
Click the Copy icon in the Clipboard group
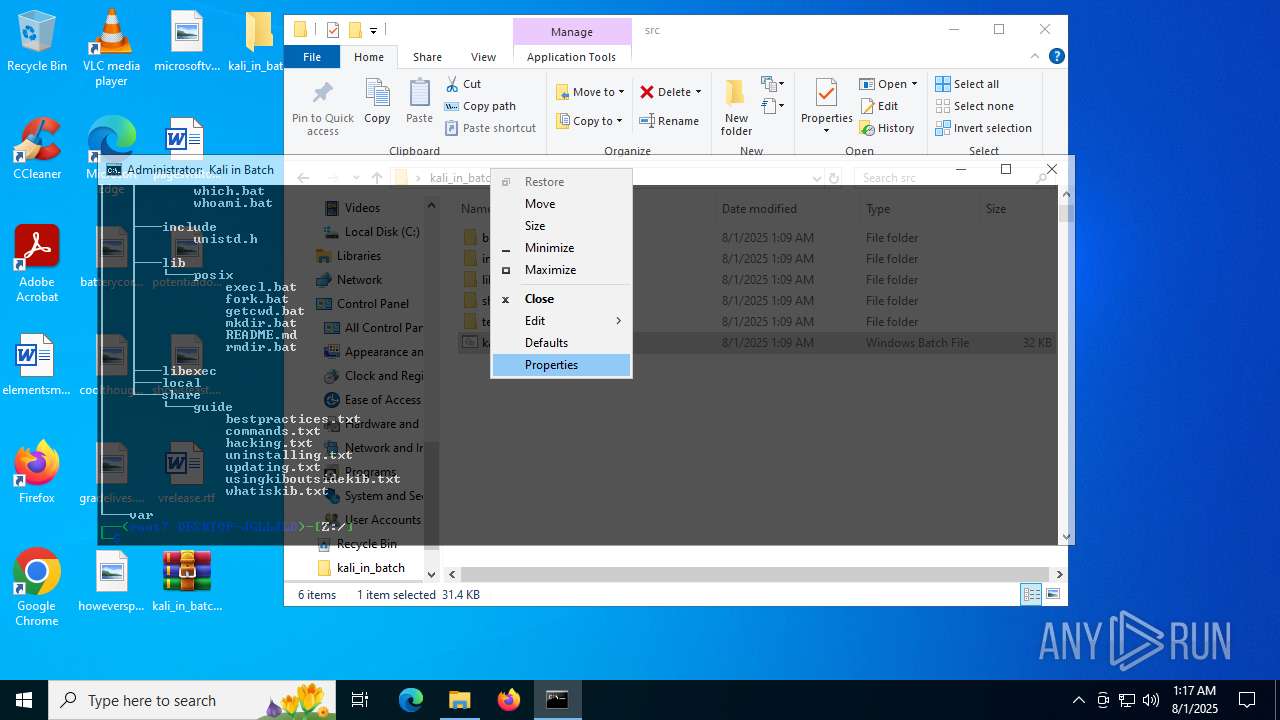(x=377, y=102)
